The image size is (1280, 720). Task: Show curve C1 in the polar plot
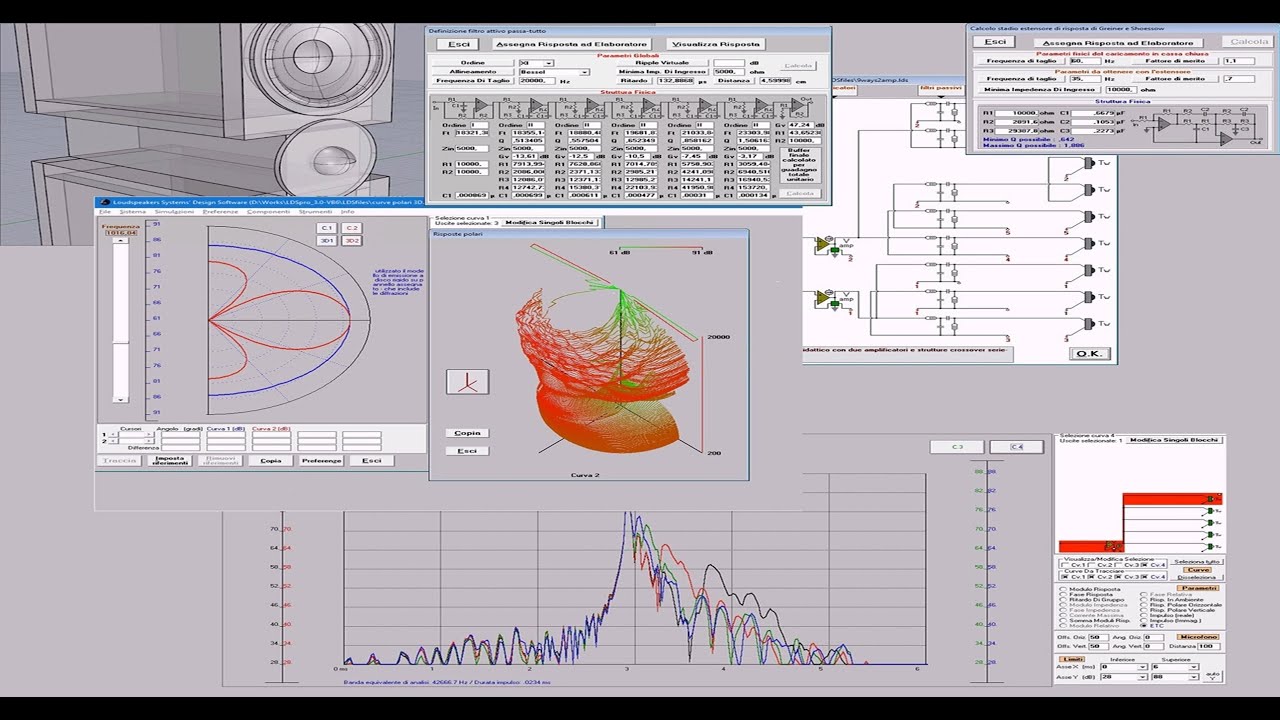click(326, 228)
